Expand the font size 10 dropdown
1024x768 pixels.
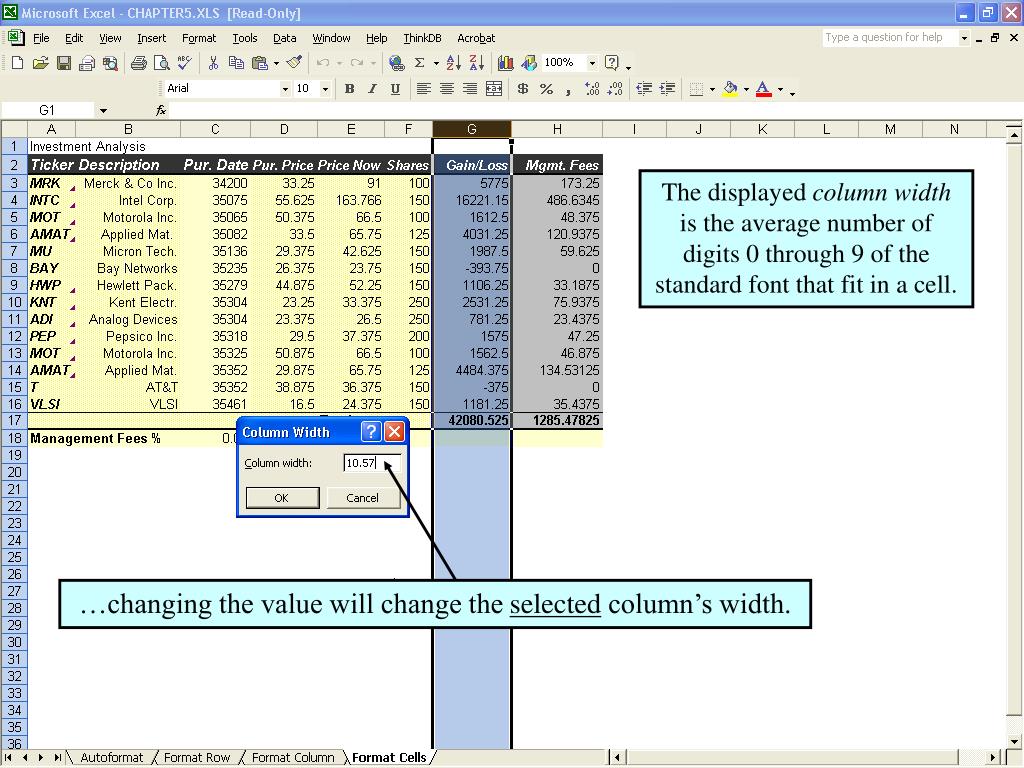point(325,89)
